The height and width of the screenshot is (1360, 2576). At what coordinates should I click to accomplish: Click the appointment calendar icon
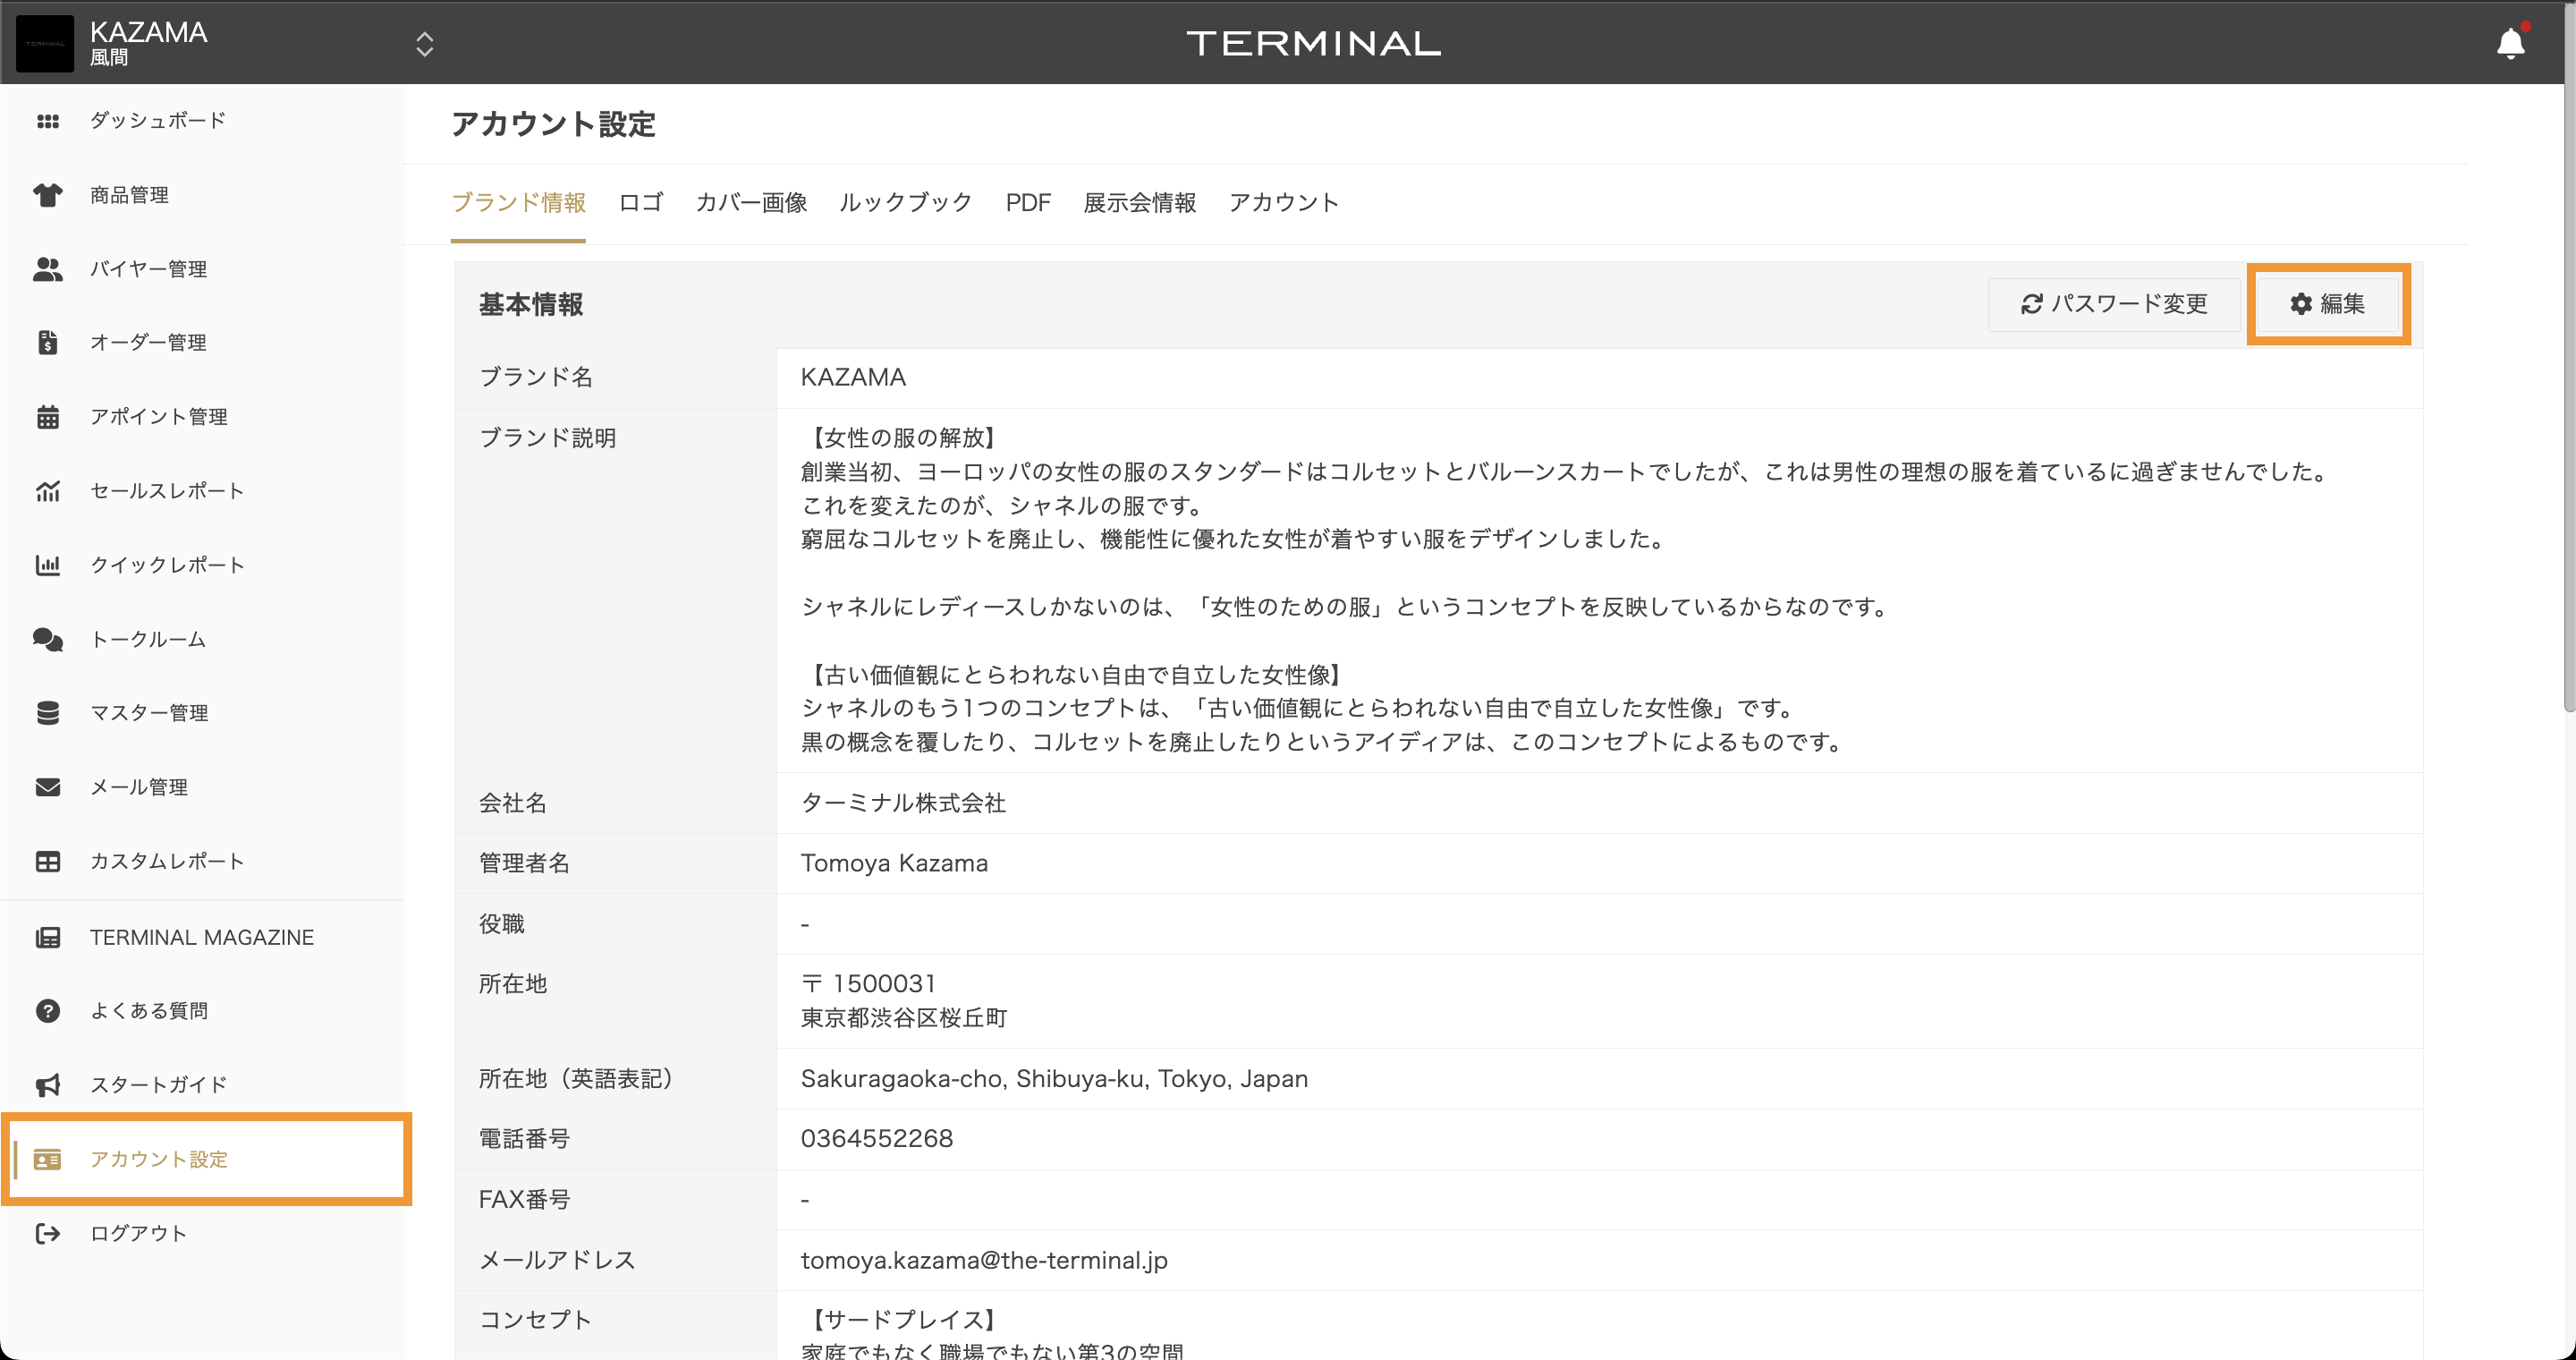click(47, 417)
